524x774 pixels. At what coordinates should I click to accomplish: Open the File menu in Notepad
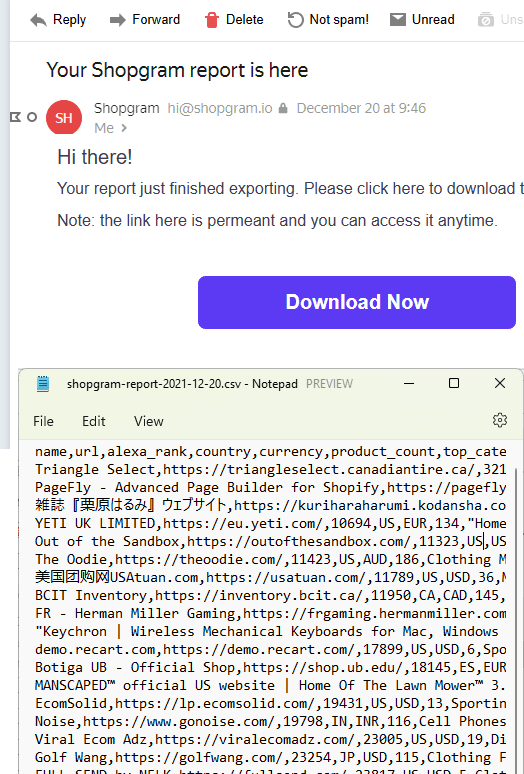[43, 421]
